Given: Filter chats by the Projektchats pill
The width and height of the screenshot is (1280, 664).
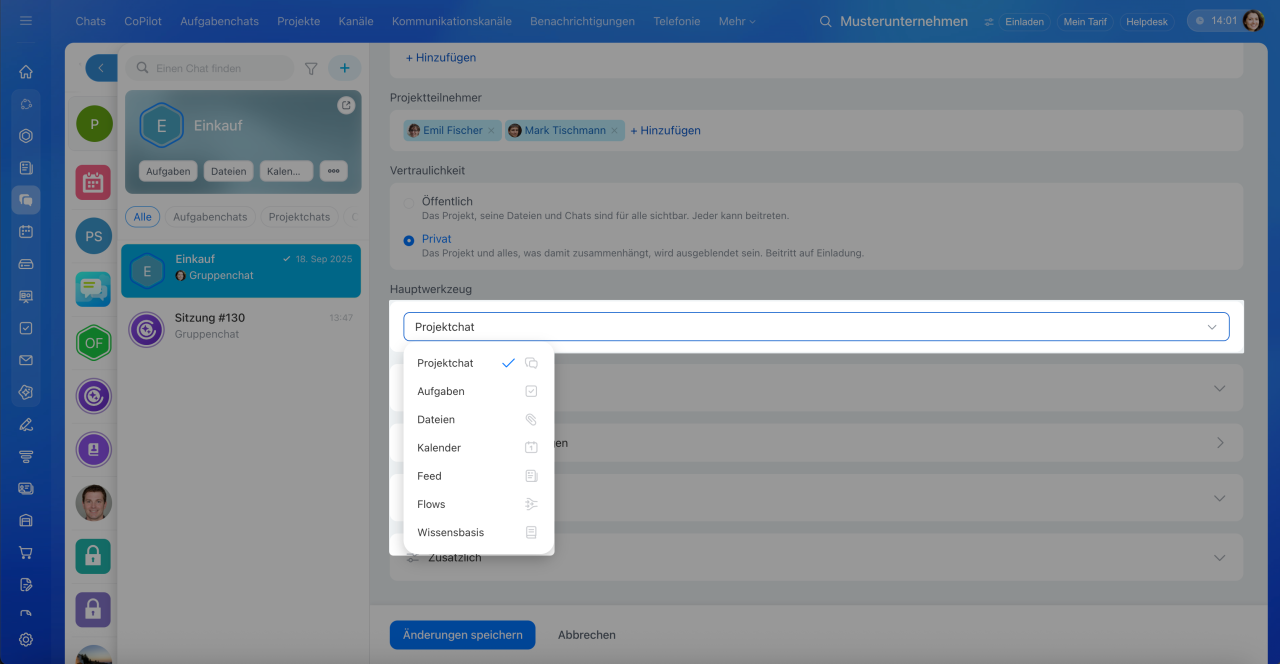Looking at the screenshot, I should (299, 216).
